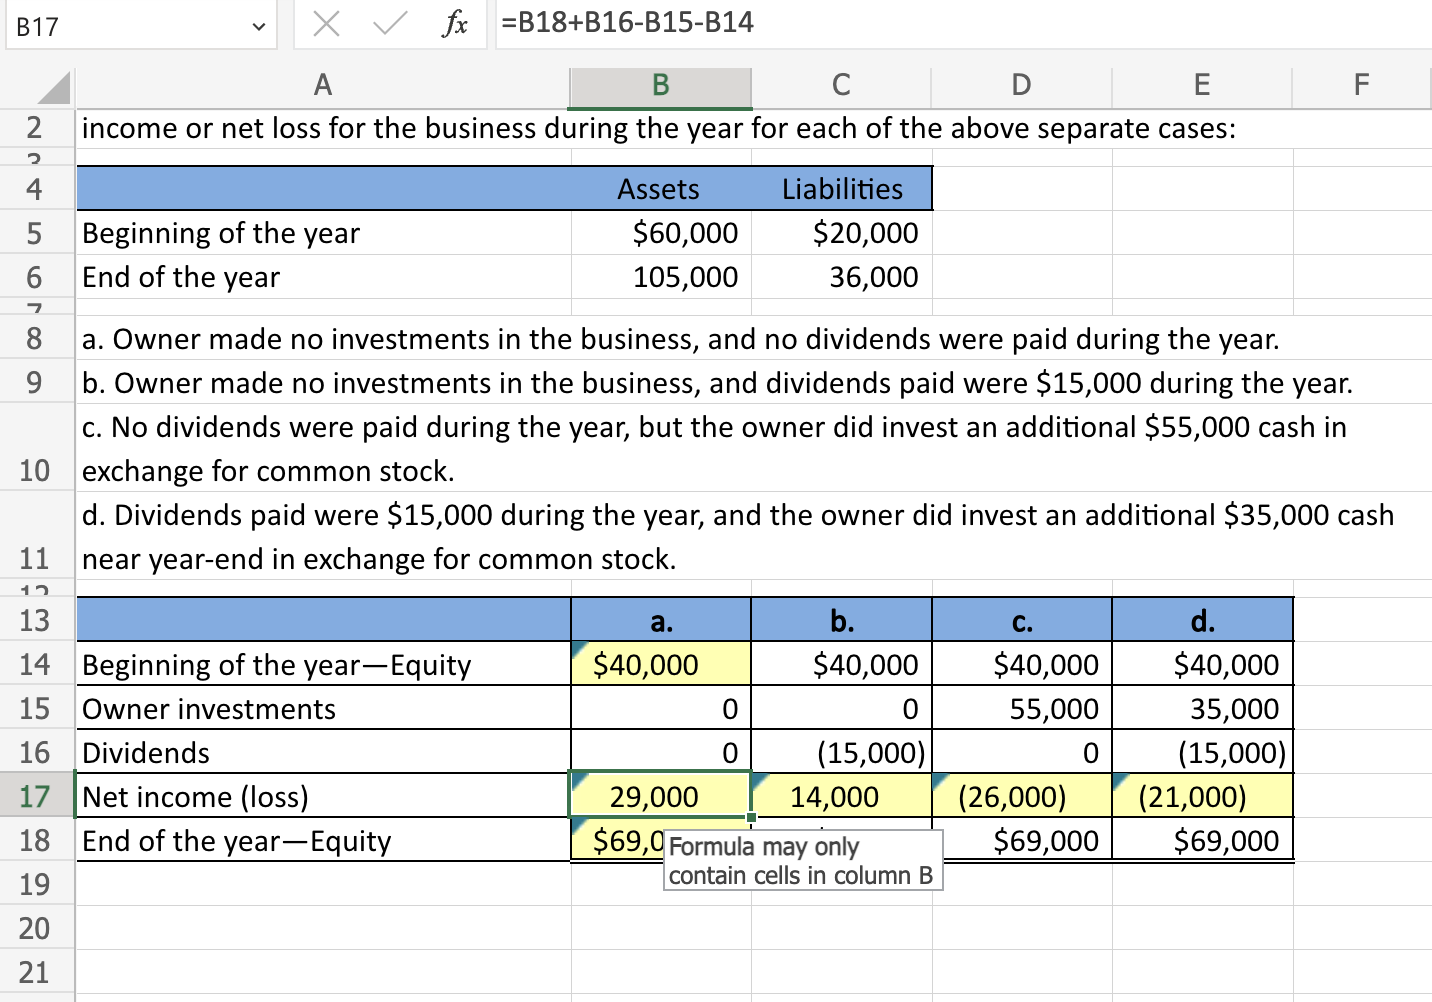Click the error indicator flag on cell B14
This screenshot has width=1432, height=1002.
[579, 650]
